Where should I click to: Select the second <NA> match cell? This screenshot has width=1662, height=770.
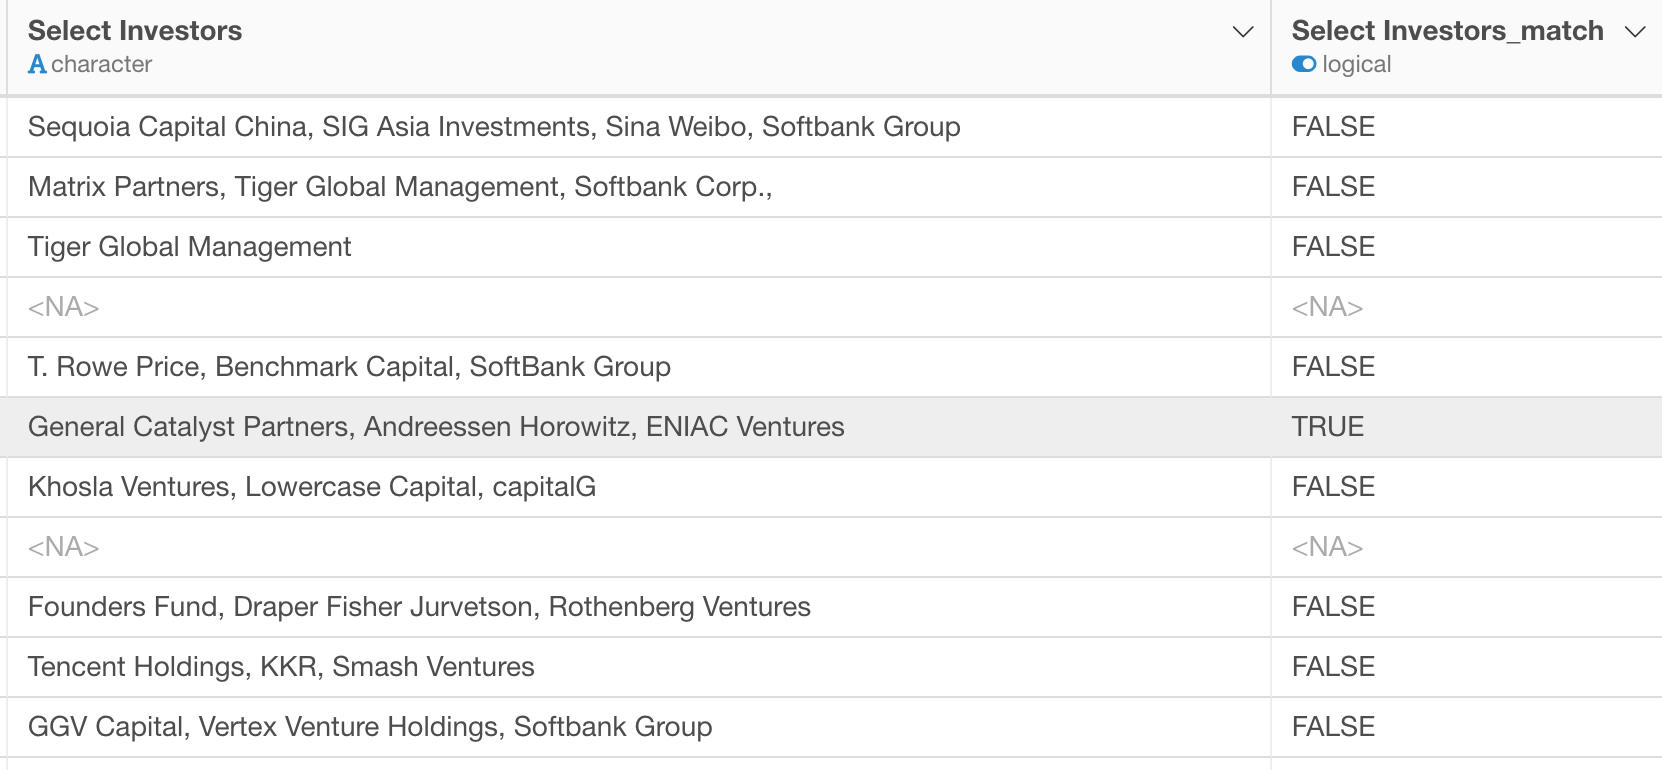[1466, 547]
